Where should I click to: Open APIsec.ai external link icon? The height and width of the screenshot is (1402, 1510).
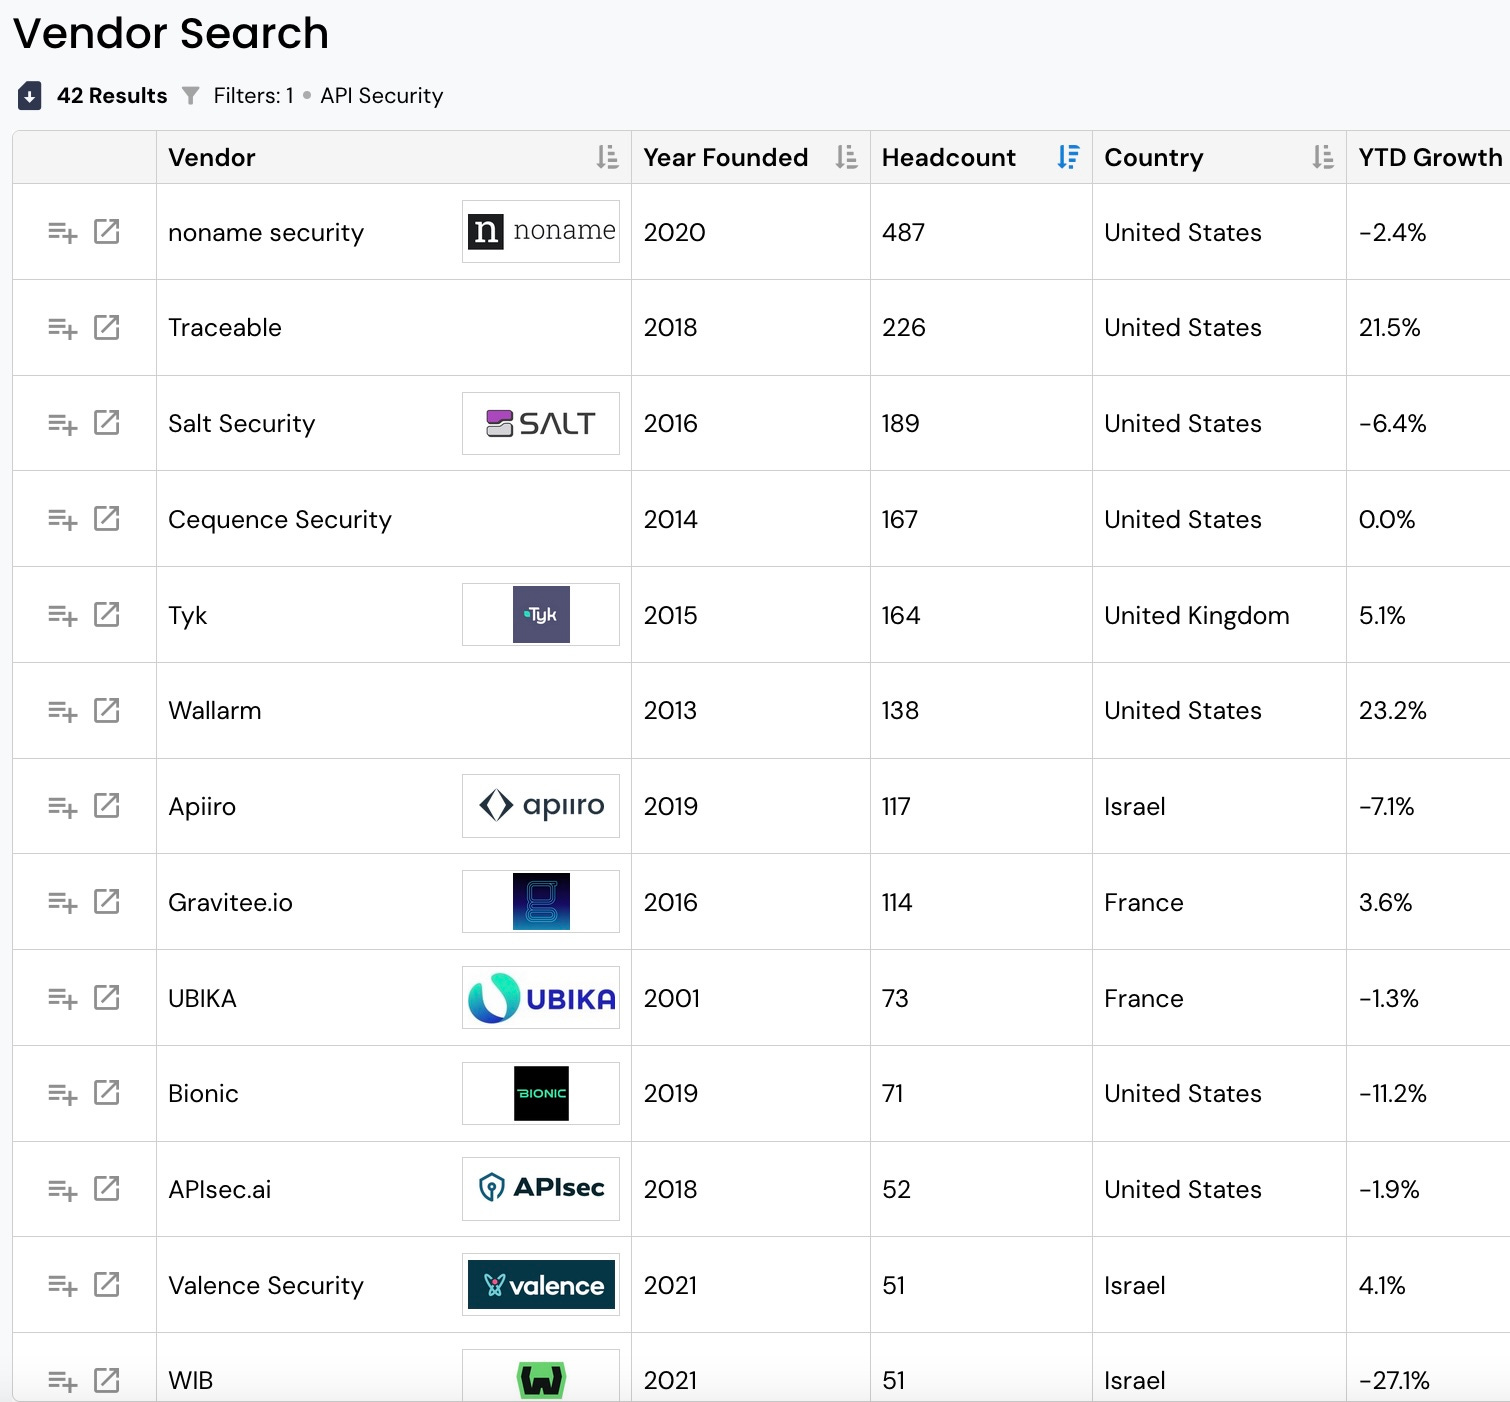(106, 1189)
